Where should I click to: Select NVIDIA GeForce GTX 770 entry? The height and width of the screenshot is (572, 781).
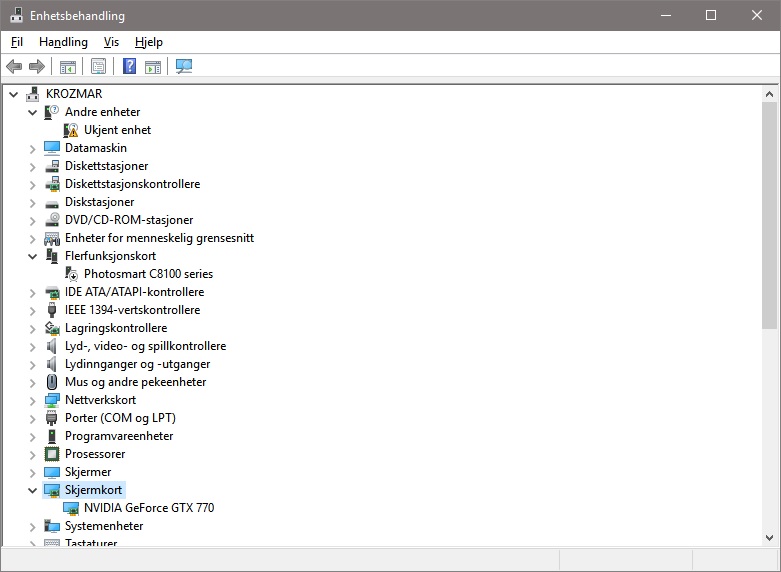(x=149, y=508)
